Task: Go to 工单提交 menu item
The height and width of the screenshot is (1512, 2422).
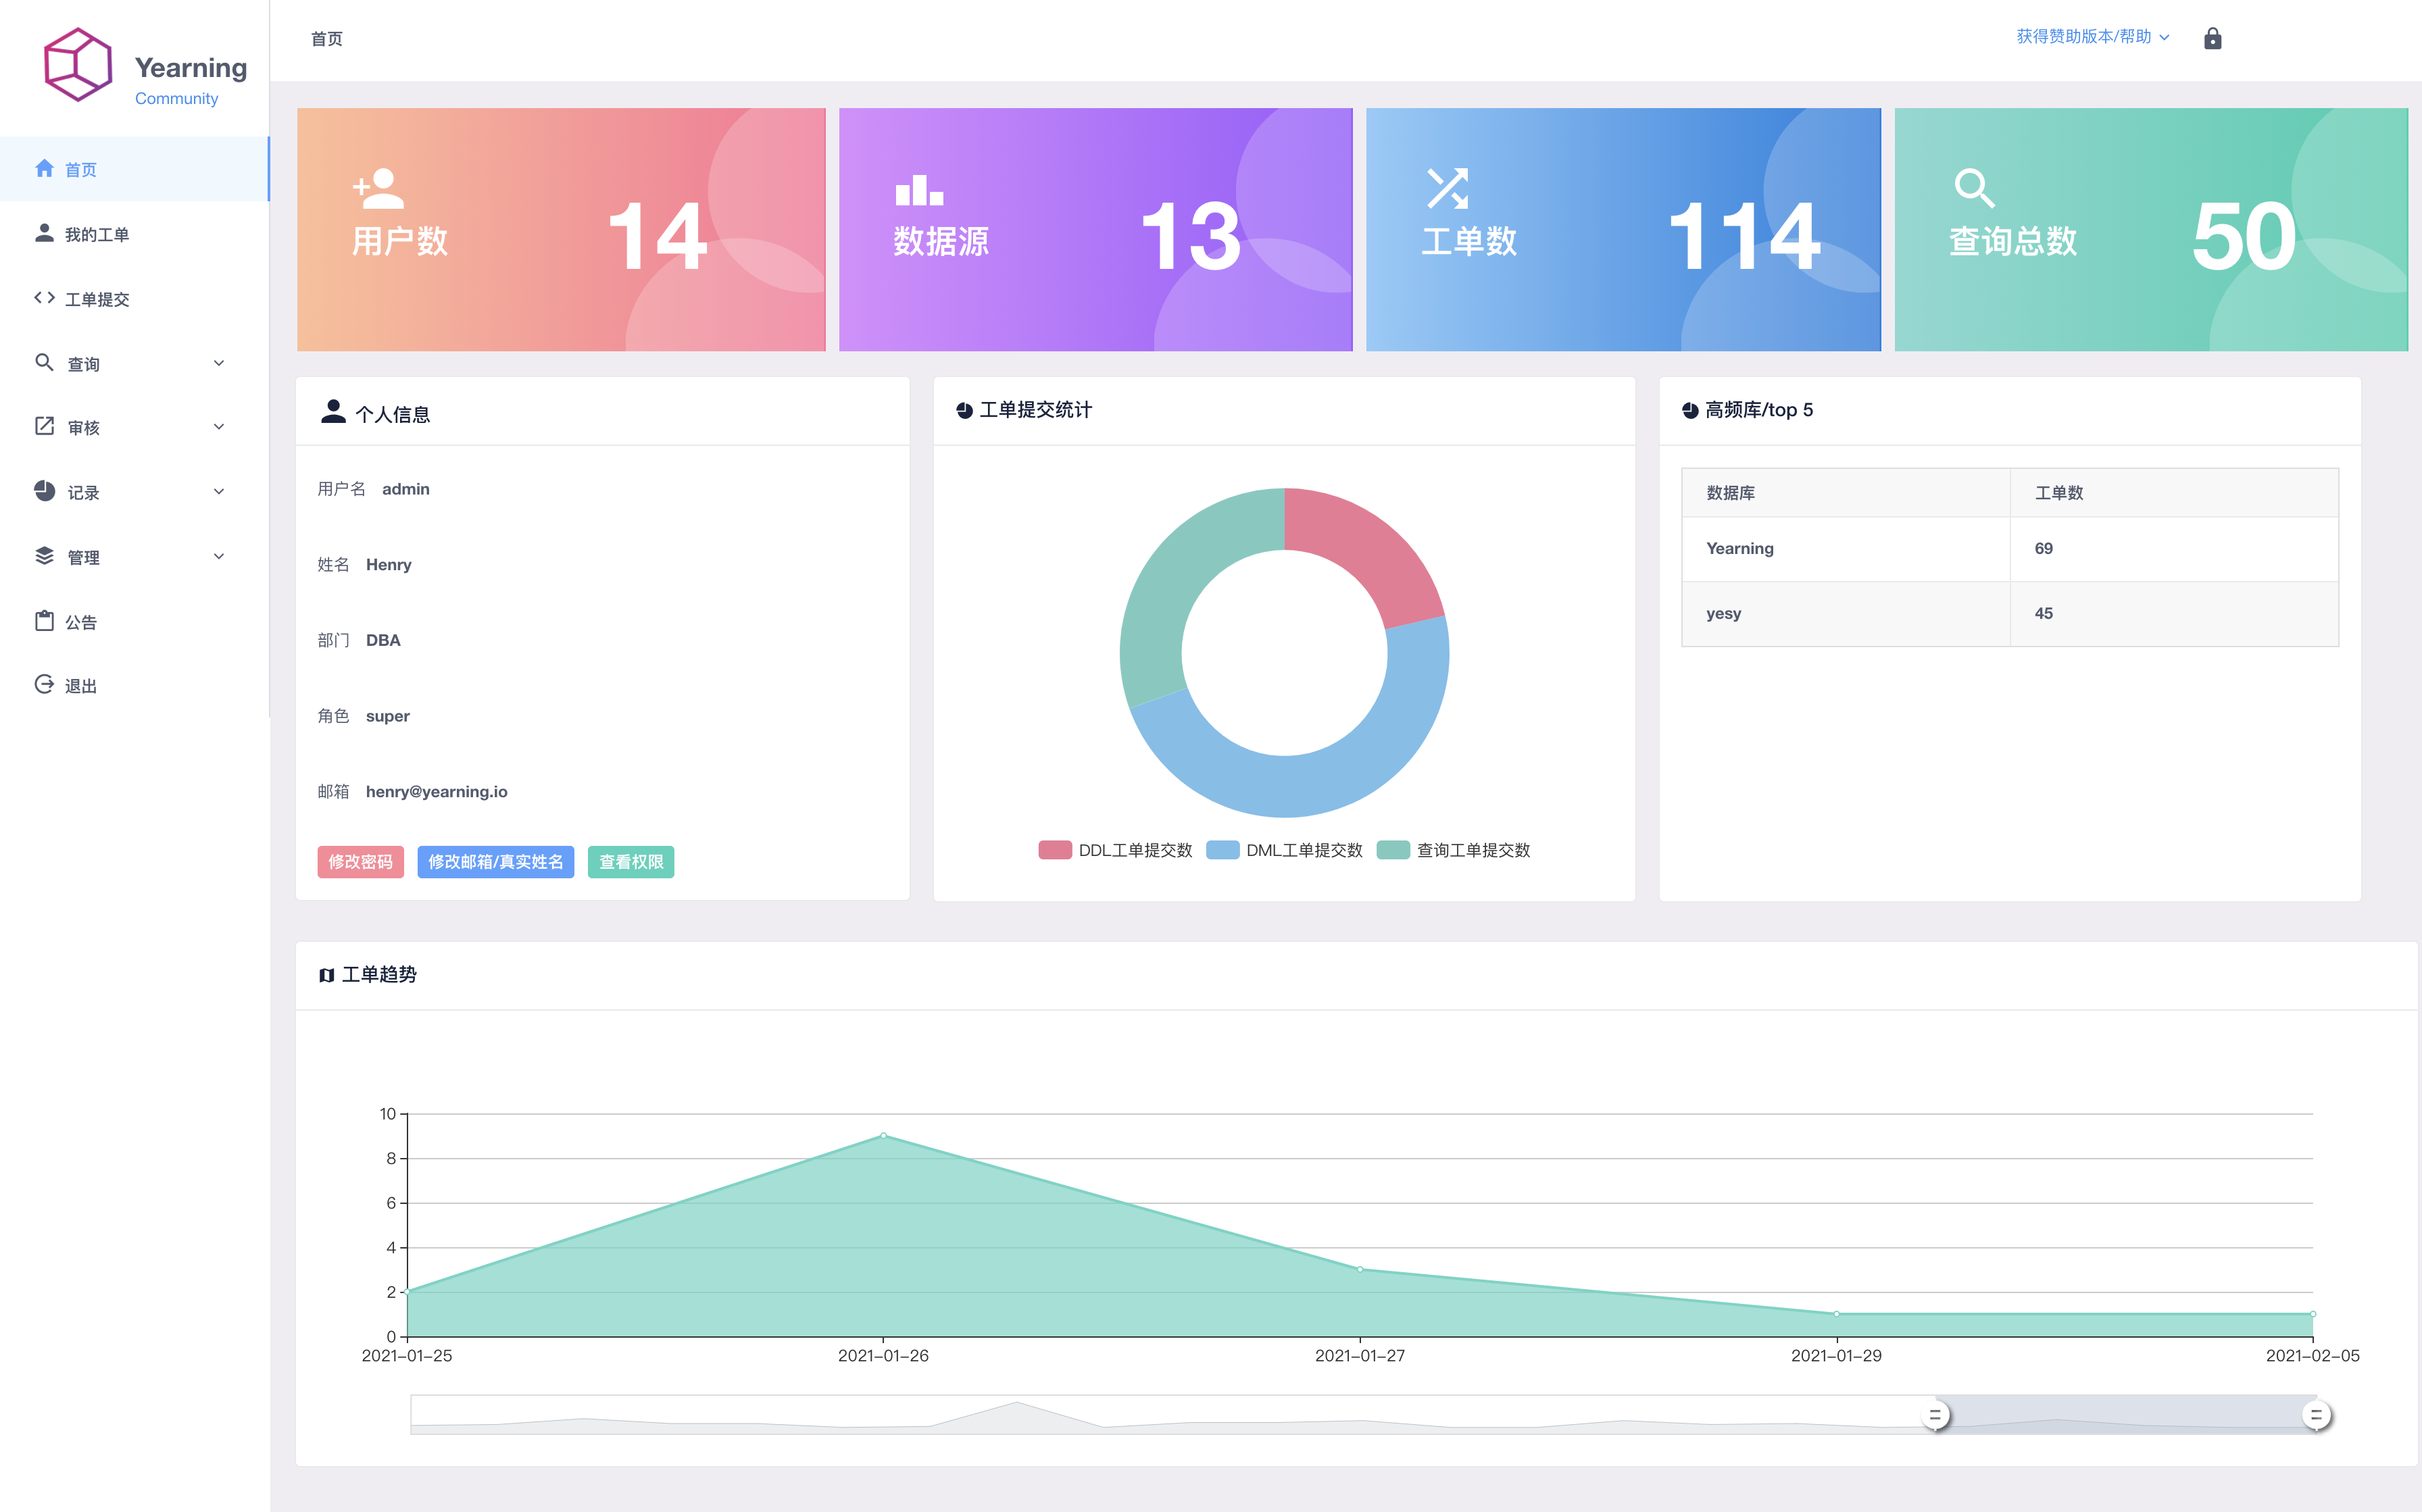Action: click(x=96, y=299)
